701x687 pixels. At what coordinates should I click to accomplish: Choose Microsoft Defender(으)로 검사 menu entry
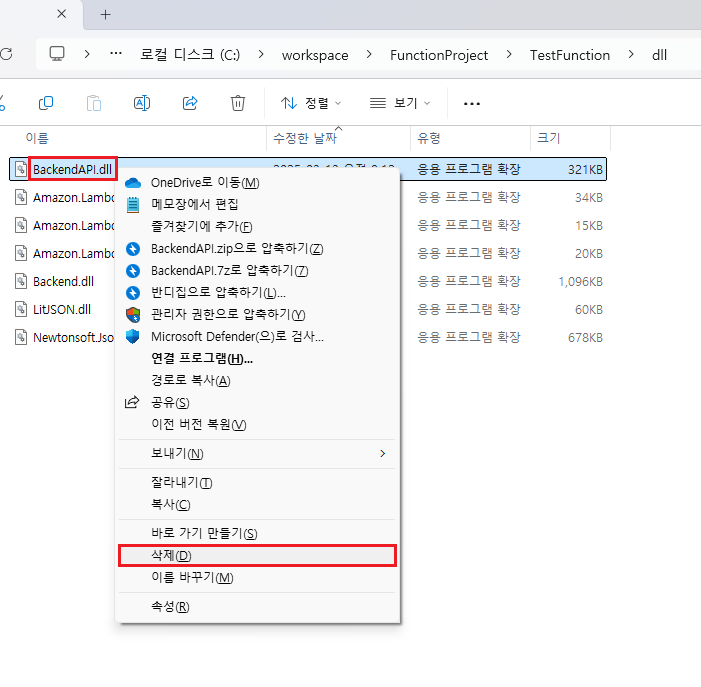pos(257,337)
